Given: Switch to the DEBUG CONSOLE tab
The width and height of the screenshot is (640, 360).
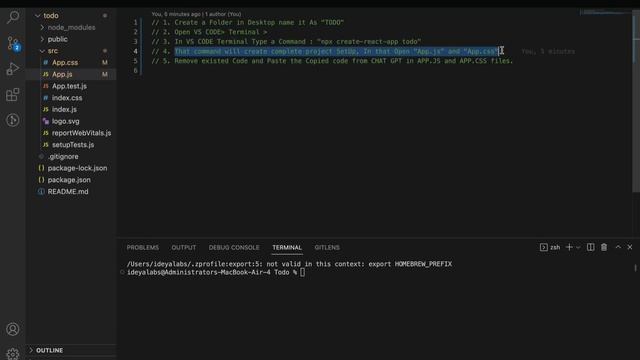Looking at the screenshot, I should point(234,247).
